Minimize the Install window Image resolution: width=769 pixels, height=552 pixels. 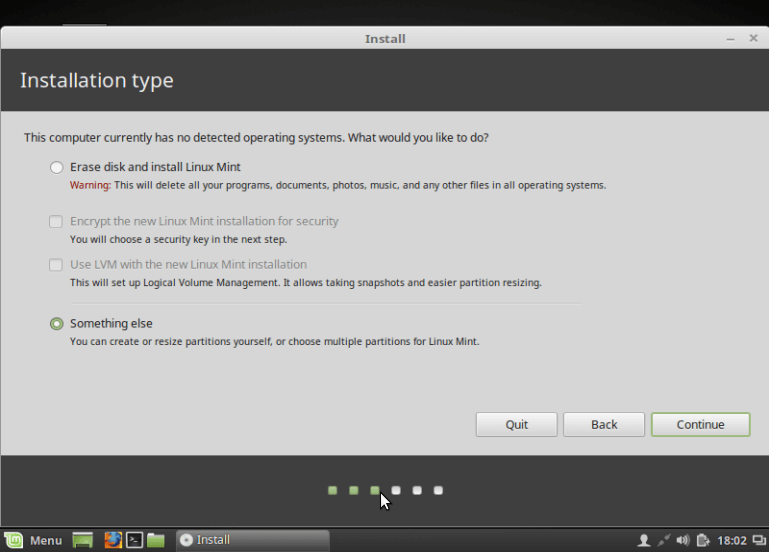[x=731, y=38]
